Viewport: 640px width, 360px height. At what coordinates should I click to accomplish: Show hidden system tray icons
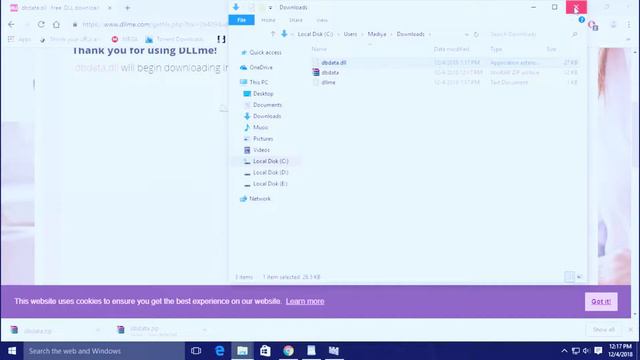pos(564,351)
